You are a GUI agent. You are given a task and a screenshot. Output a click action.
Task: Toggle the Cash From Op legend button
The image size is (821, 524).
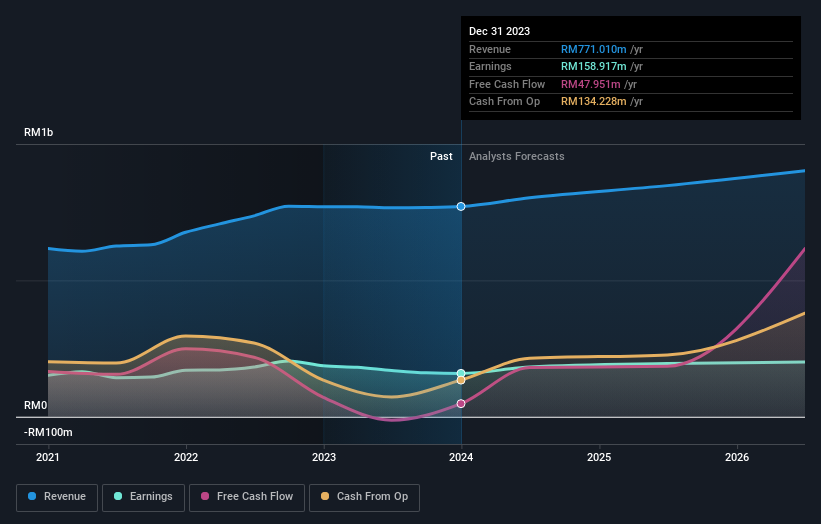[x=364, y=497]
